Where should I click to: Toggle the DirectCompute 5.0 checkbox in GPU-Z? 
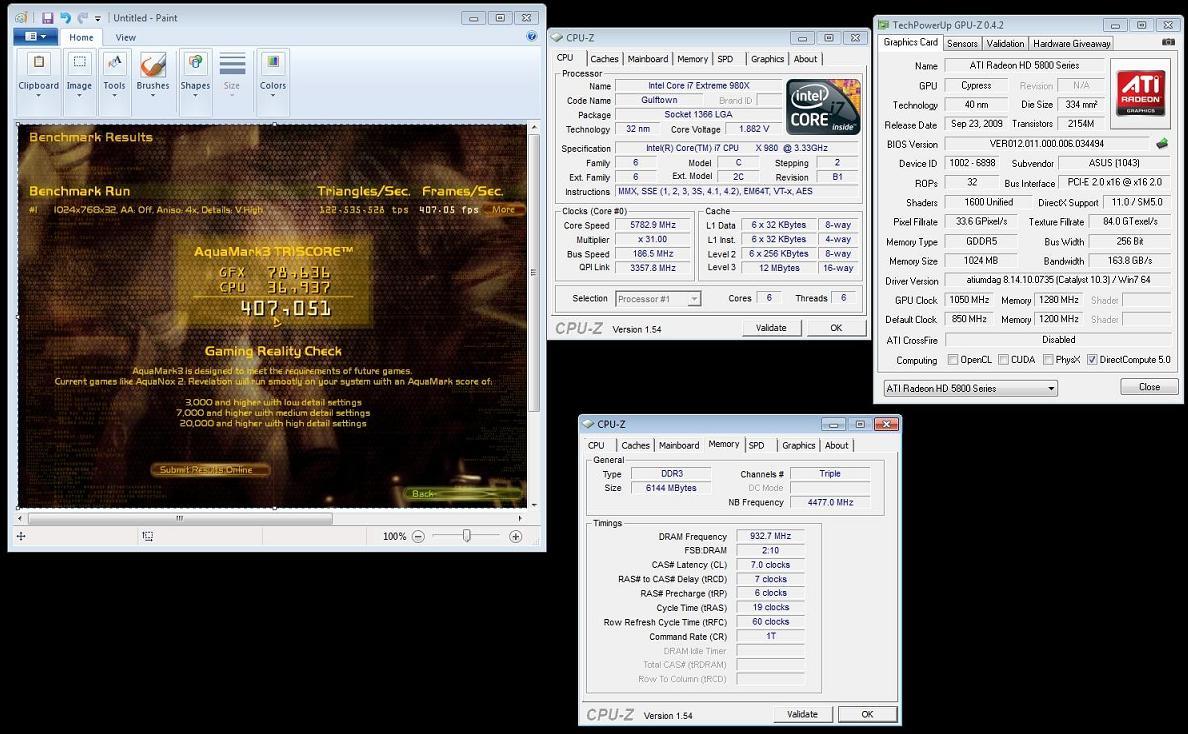pos(1092,360)
